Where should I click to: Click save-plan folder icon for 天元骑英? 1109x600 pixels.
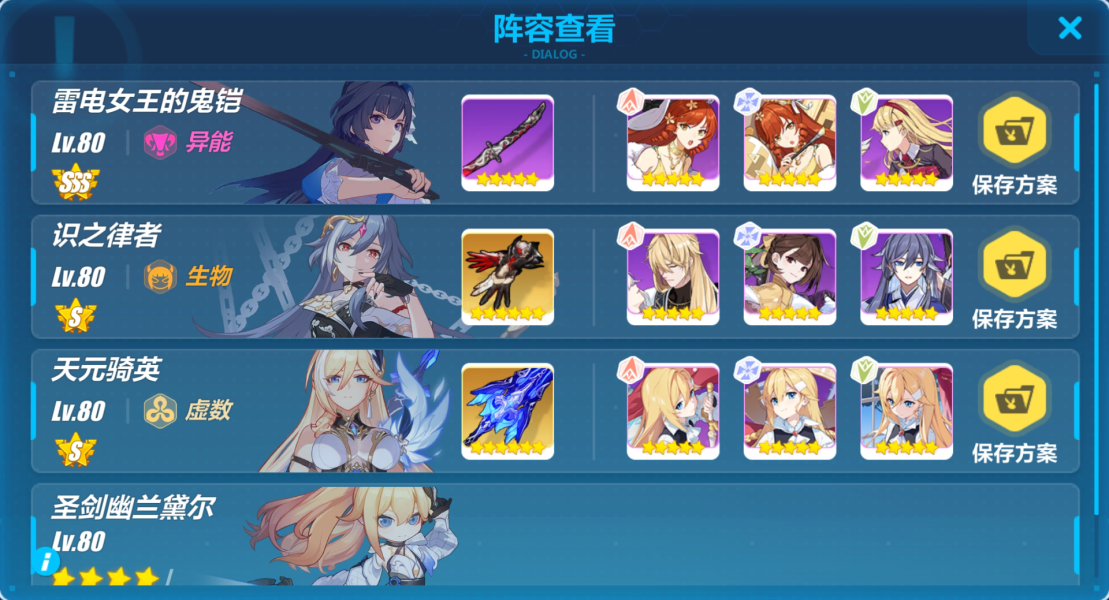pos(1015,400)
